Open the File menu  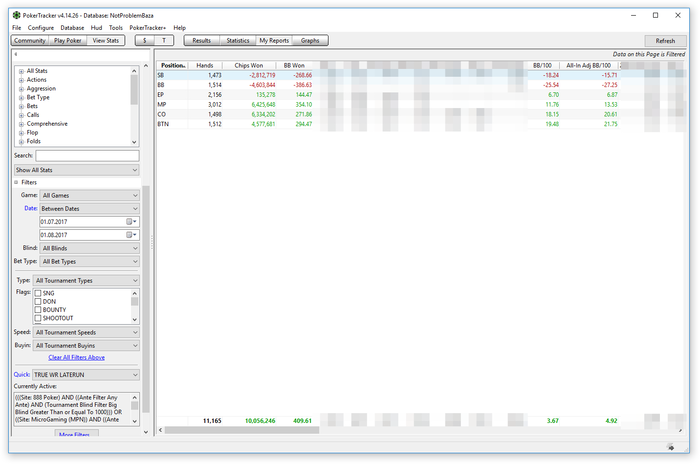[x=17, y=28]
